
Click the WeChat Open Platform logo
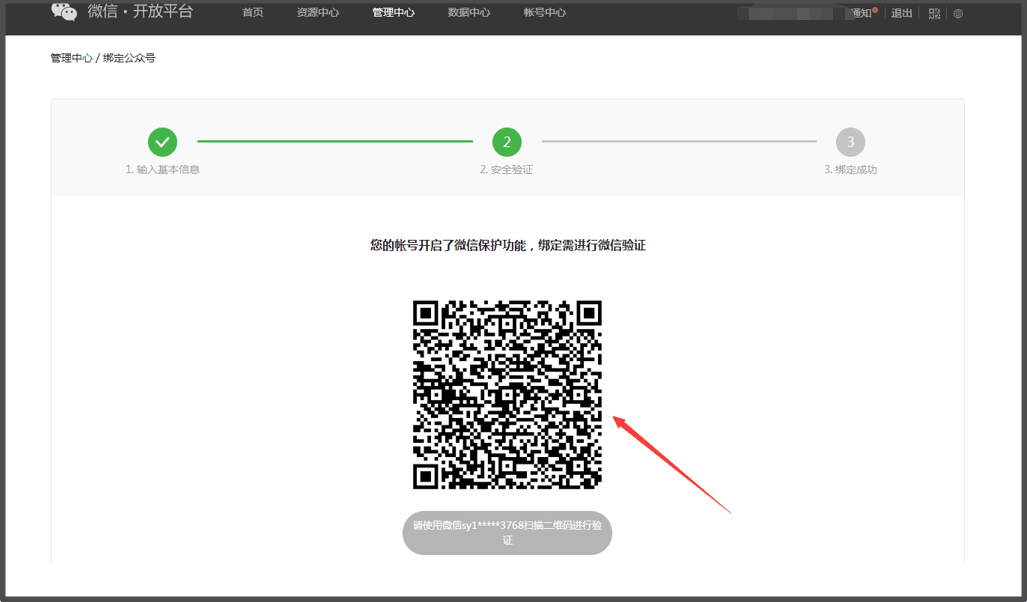coord(122,12)
